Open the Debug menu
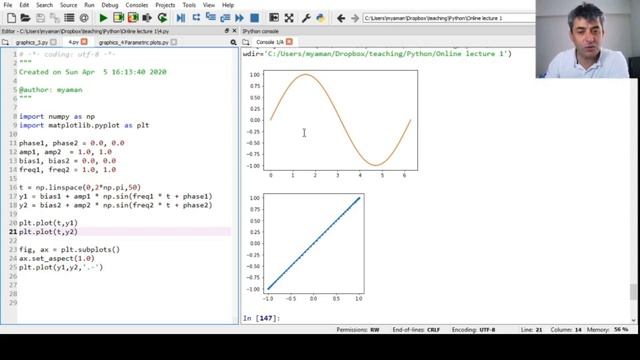640x360 pixels. (x=110, y=5)
